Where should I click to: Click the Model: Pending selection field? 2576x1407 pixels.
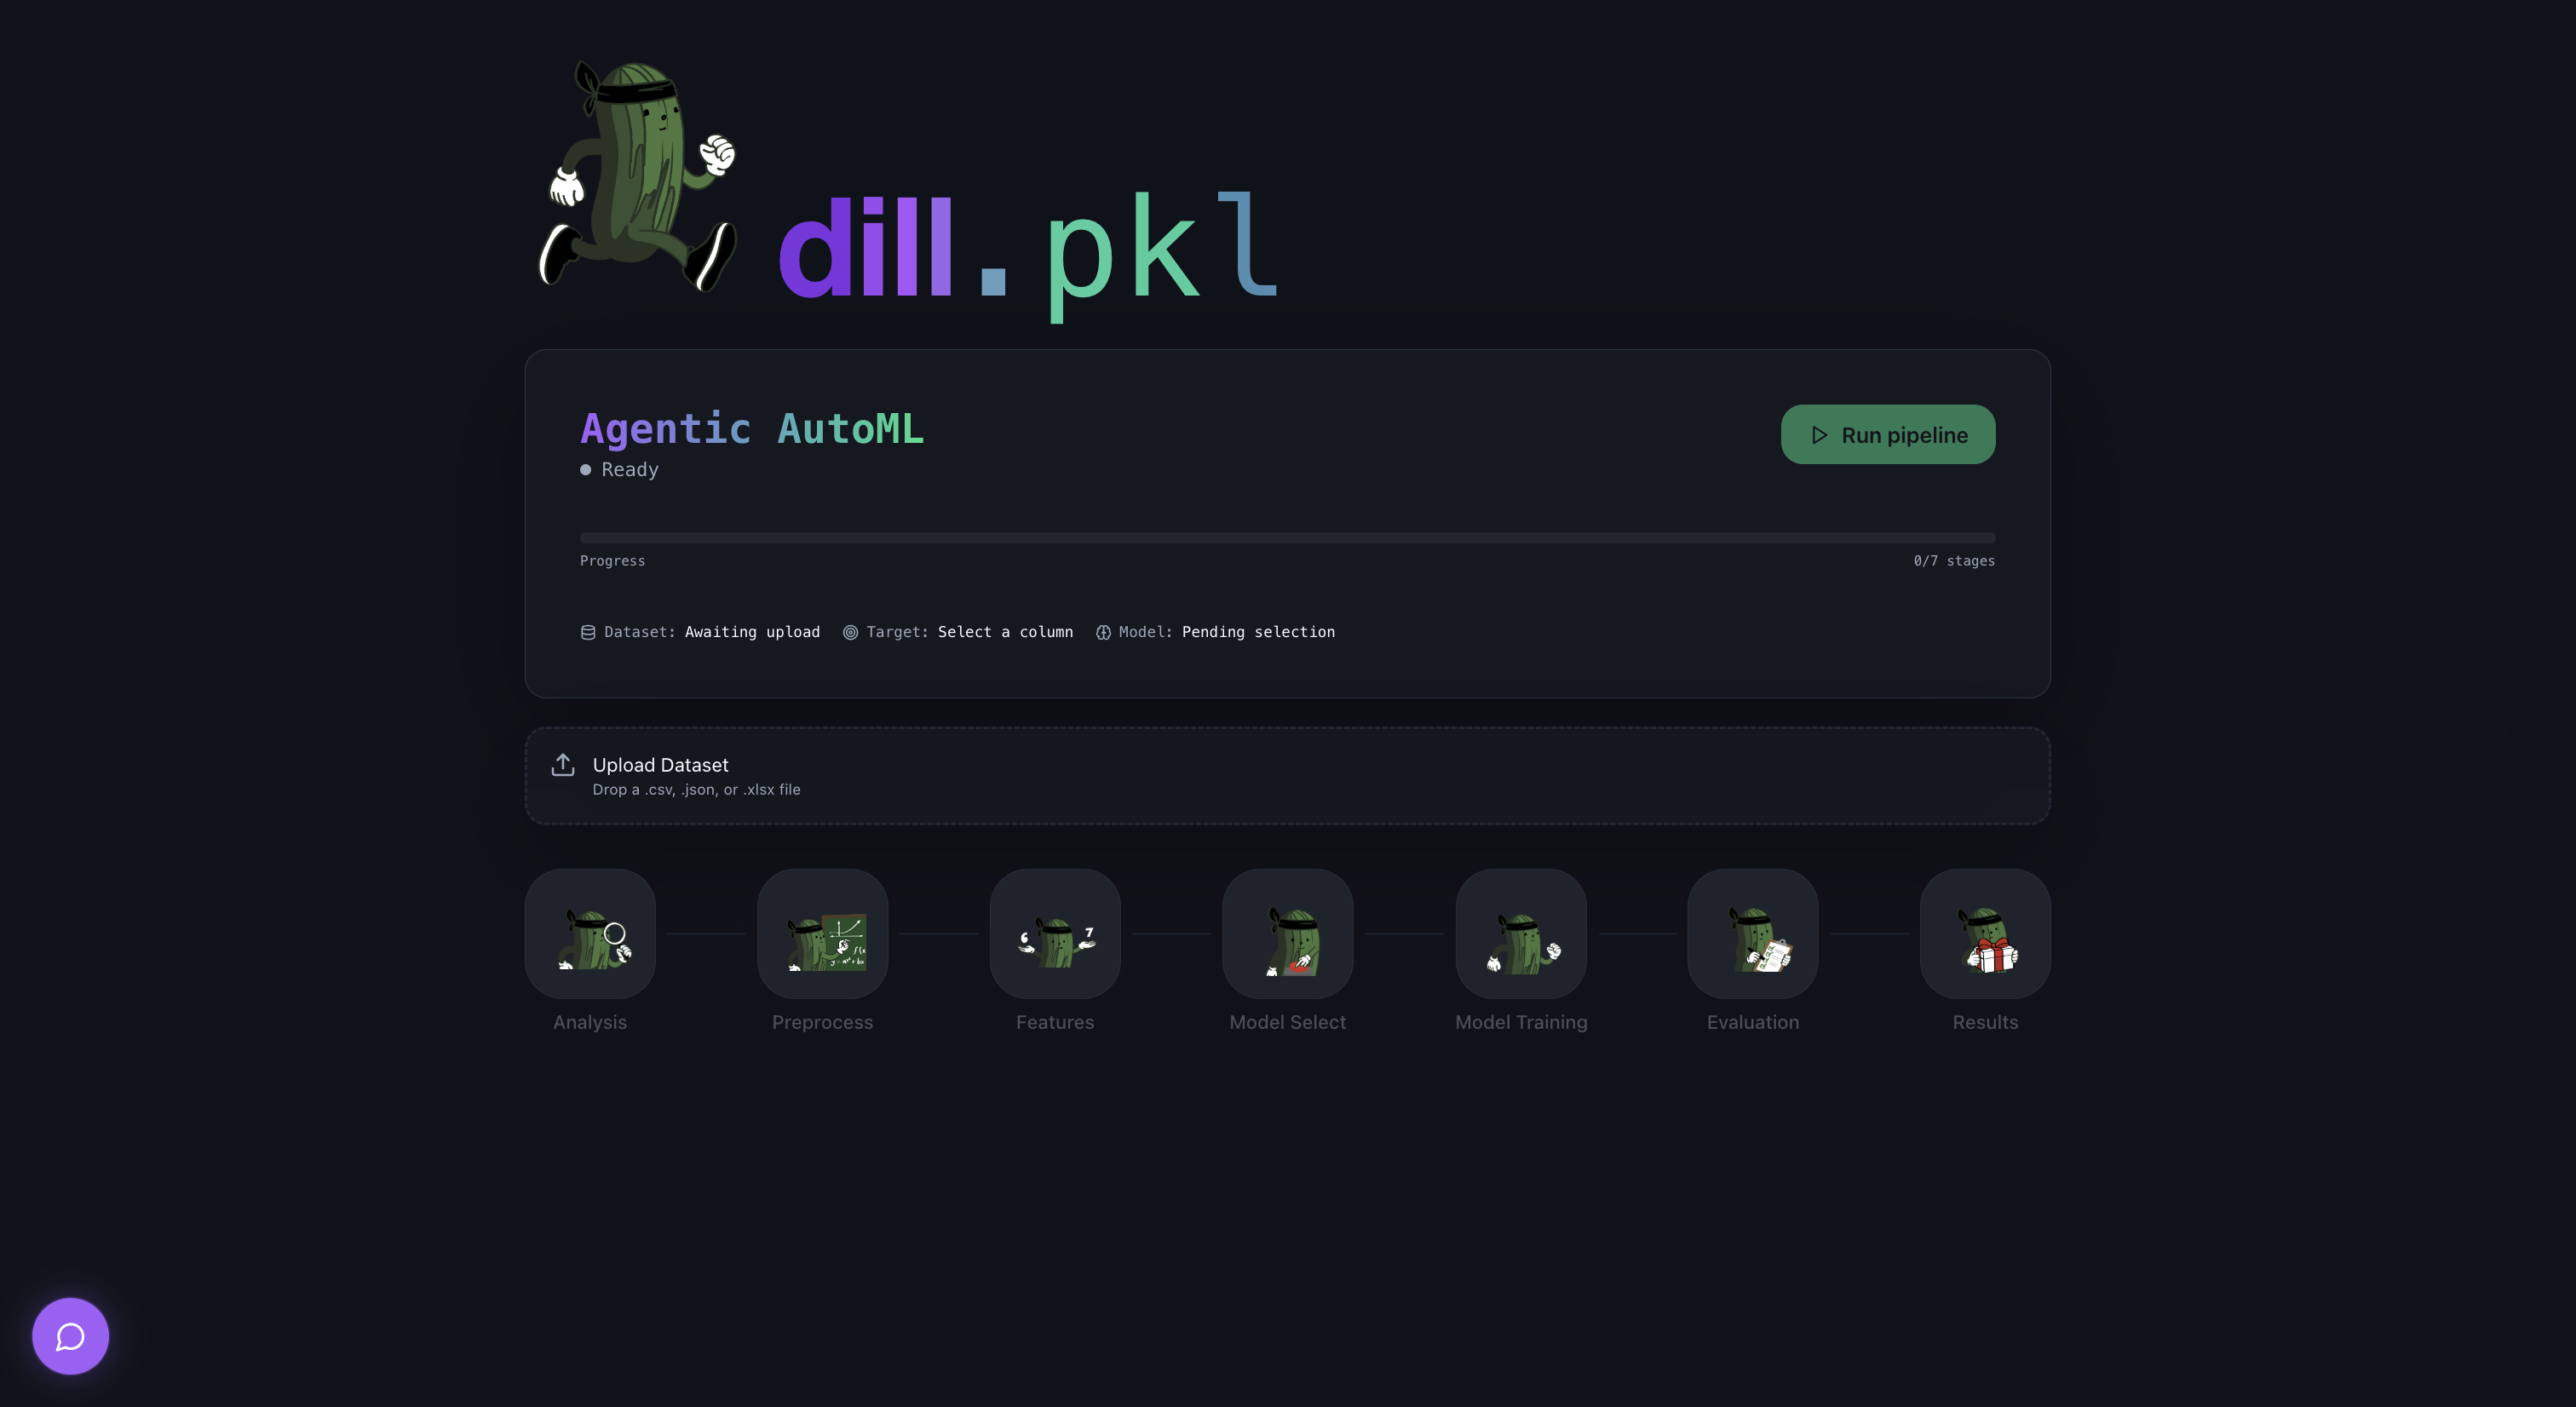[1215, 632]
